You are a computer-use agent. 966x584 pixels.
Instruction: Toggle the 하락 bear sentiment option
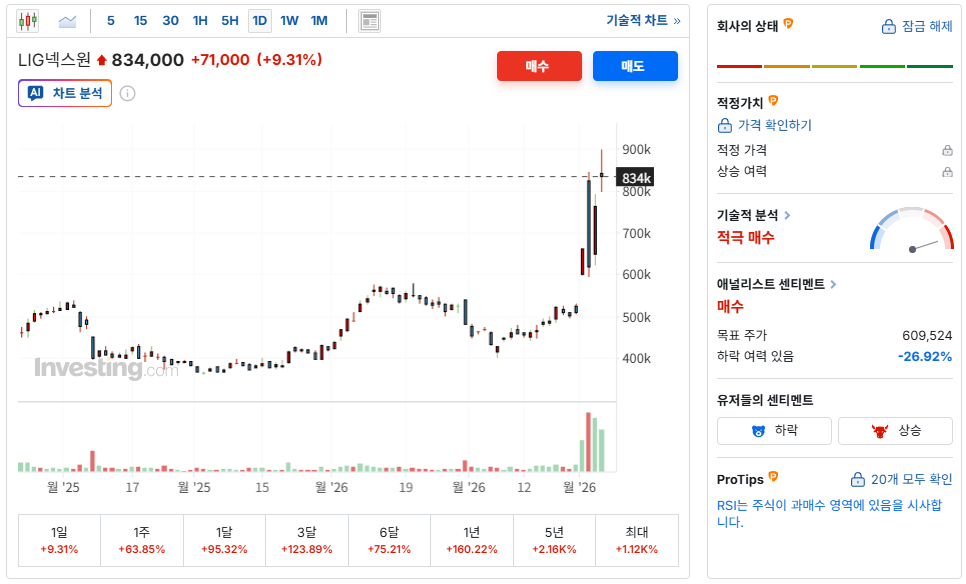tap(773, 431)
